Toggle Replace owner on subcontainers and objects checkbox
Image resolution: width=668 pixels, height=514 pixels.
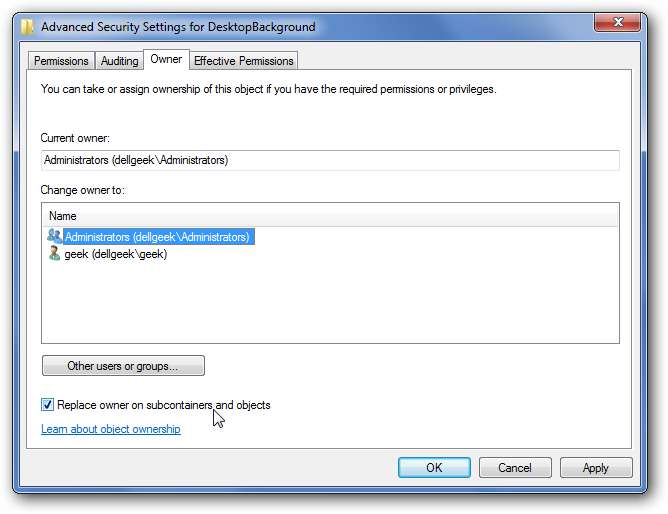(48, 405)
